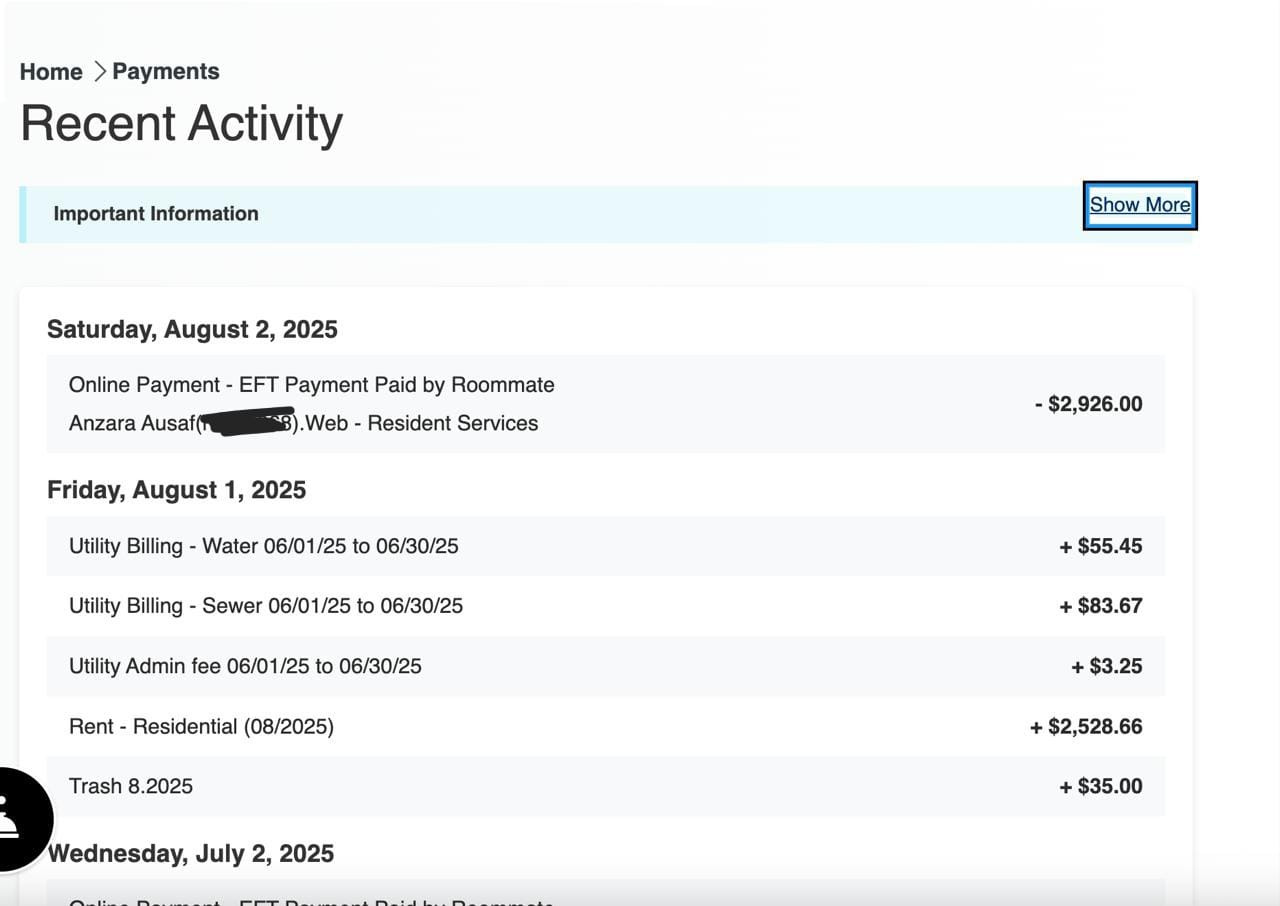The height and width of the screenshot is (906, 1280).
Task: Open the Rent - Residential (08/2025) charge
Action: 201,726
